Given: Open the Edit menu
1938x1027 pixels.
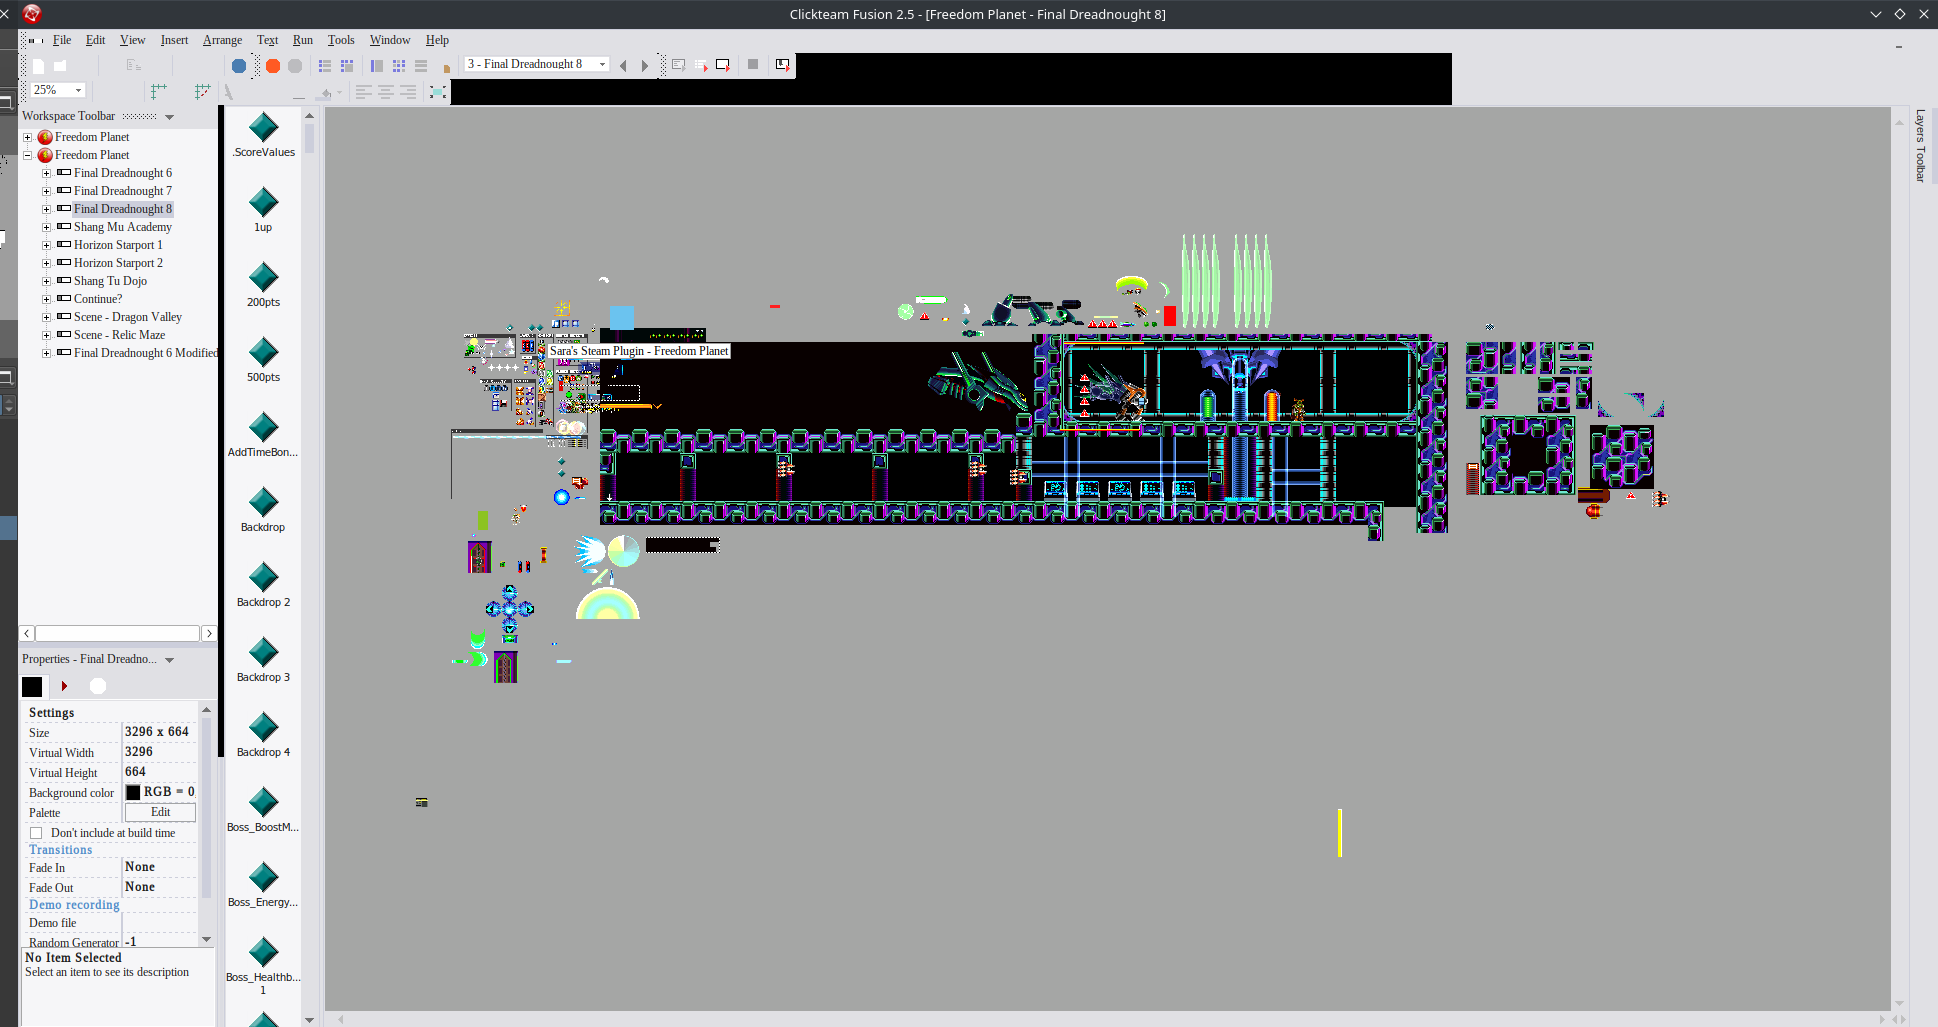Looking at the screenshot, I should pyautogui.click(x=95, y=40).
